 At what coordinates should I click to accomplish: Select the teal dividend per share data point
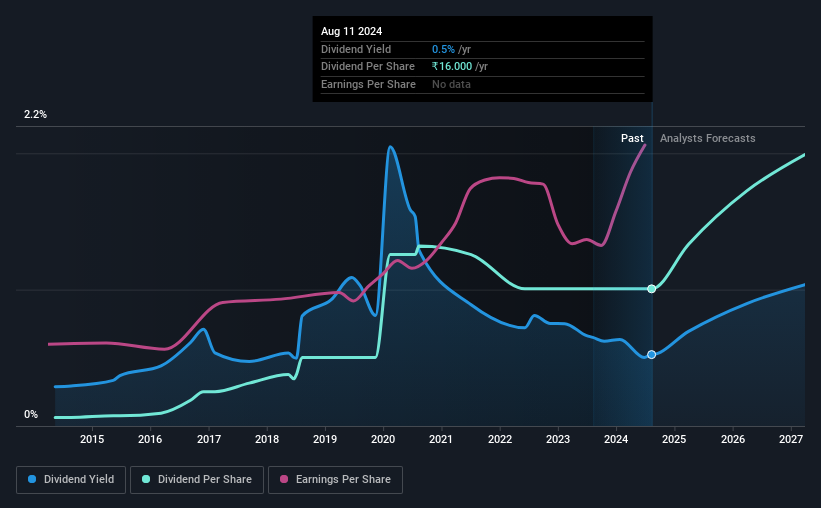[651, 289]
